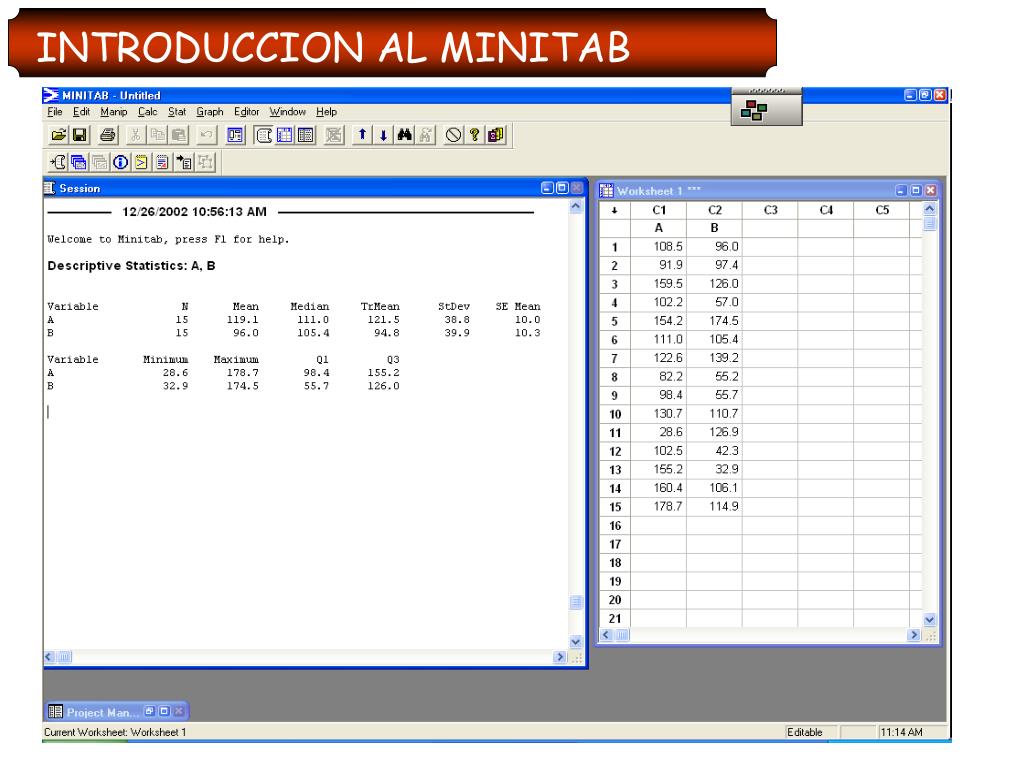This screenshot has height=768, width=1024.
Task: Click the Find binoculars icon
Action: point(405,135)
